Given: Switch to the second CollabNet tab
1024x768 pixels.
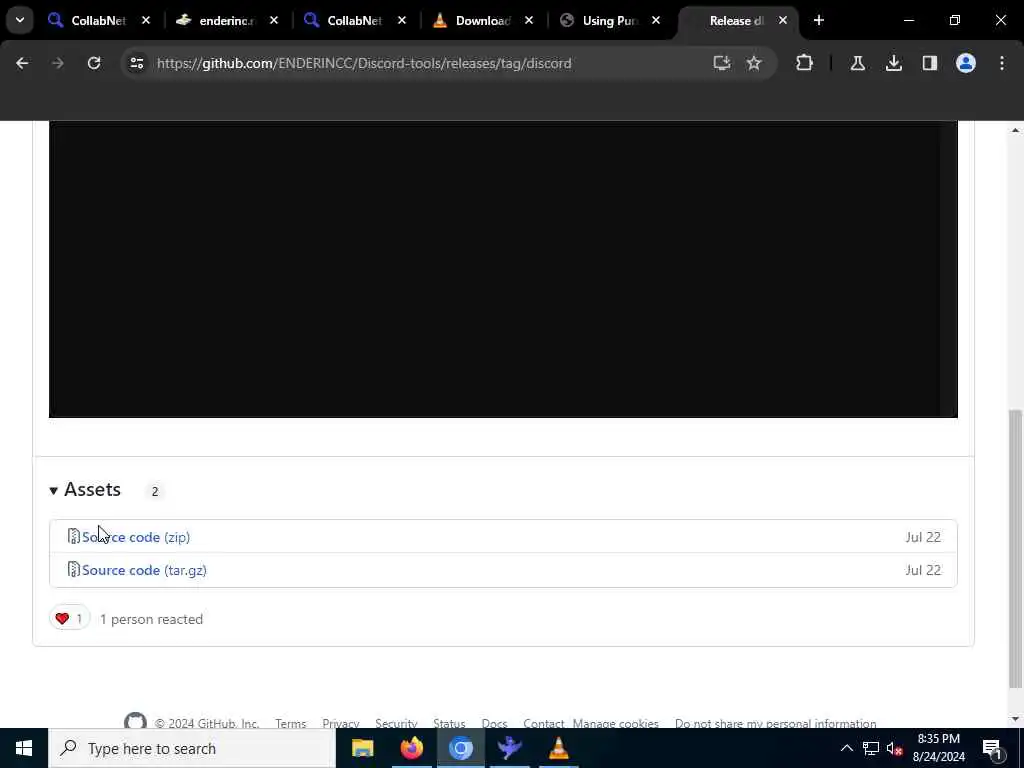Looking at the screenshot, I should pyautogui.click(x=354, y=21).
